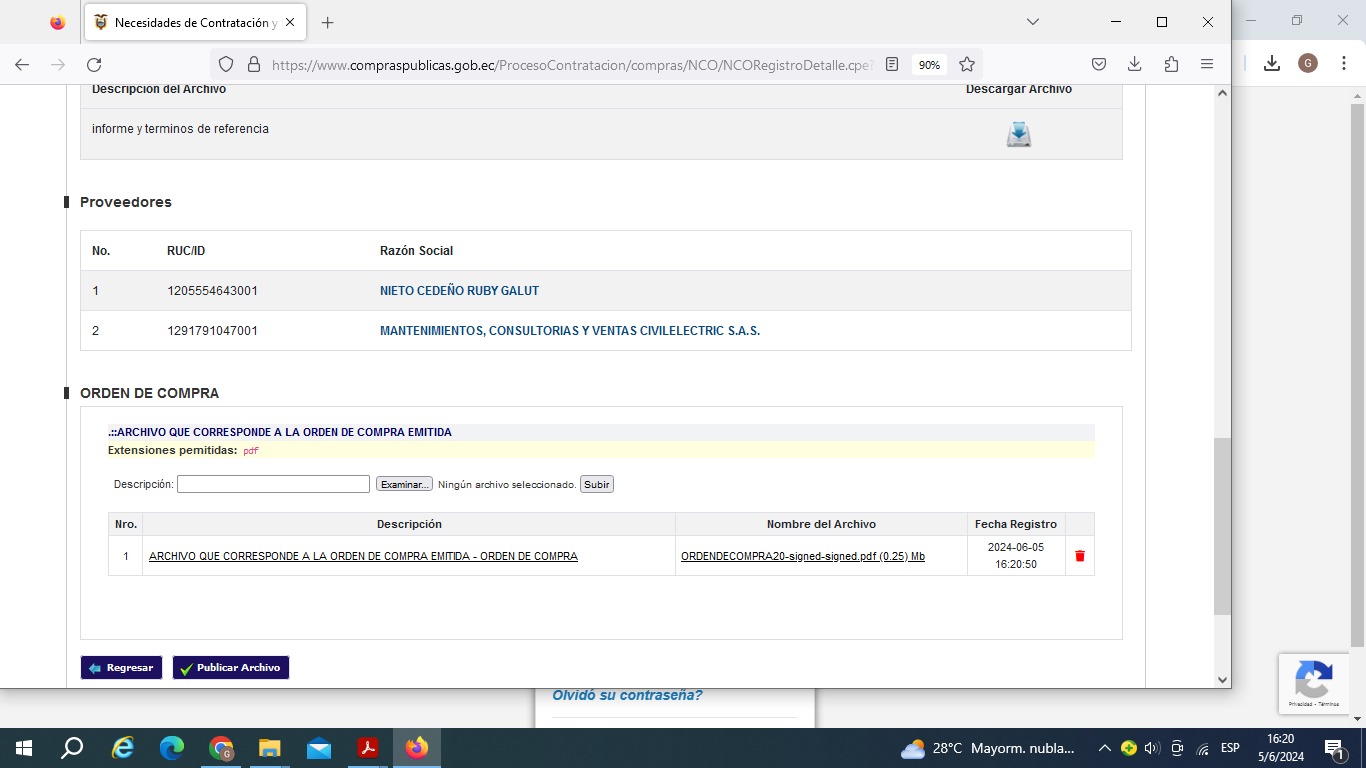
Task: Expand the list all tabs dropdown
Action: 1033,22
